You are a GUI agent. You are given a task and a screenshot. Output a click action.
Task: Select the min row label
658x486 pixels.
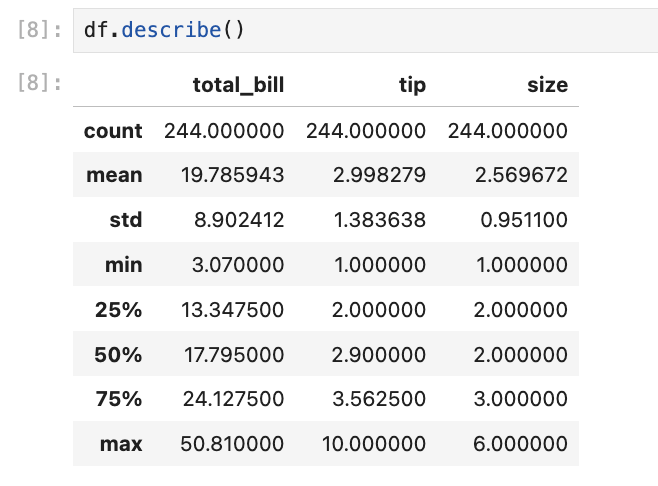124,265
